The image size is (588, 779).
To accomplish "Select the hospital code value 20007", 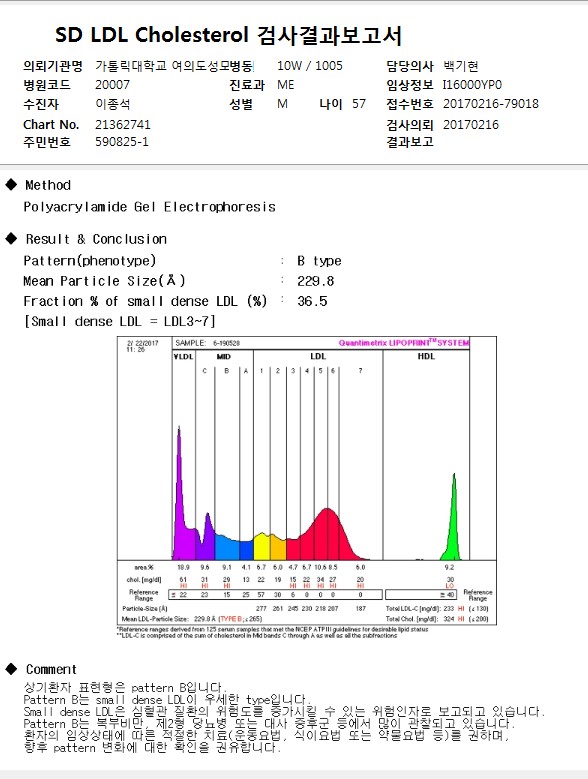I will tap(112, 85).
